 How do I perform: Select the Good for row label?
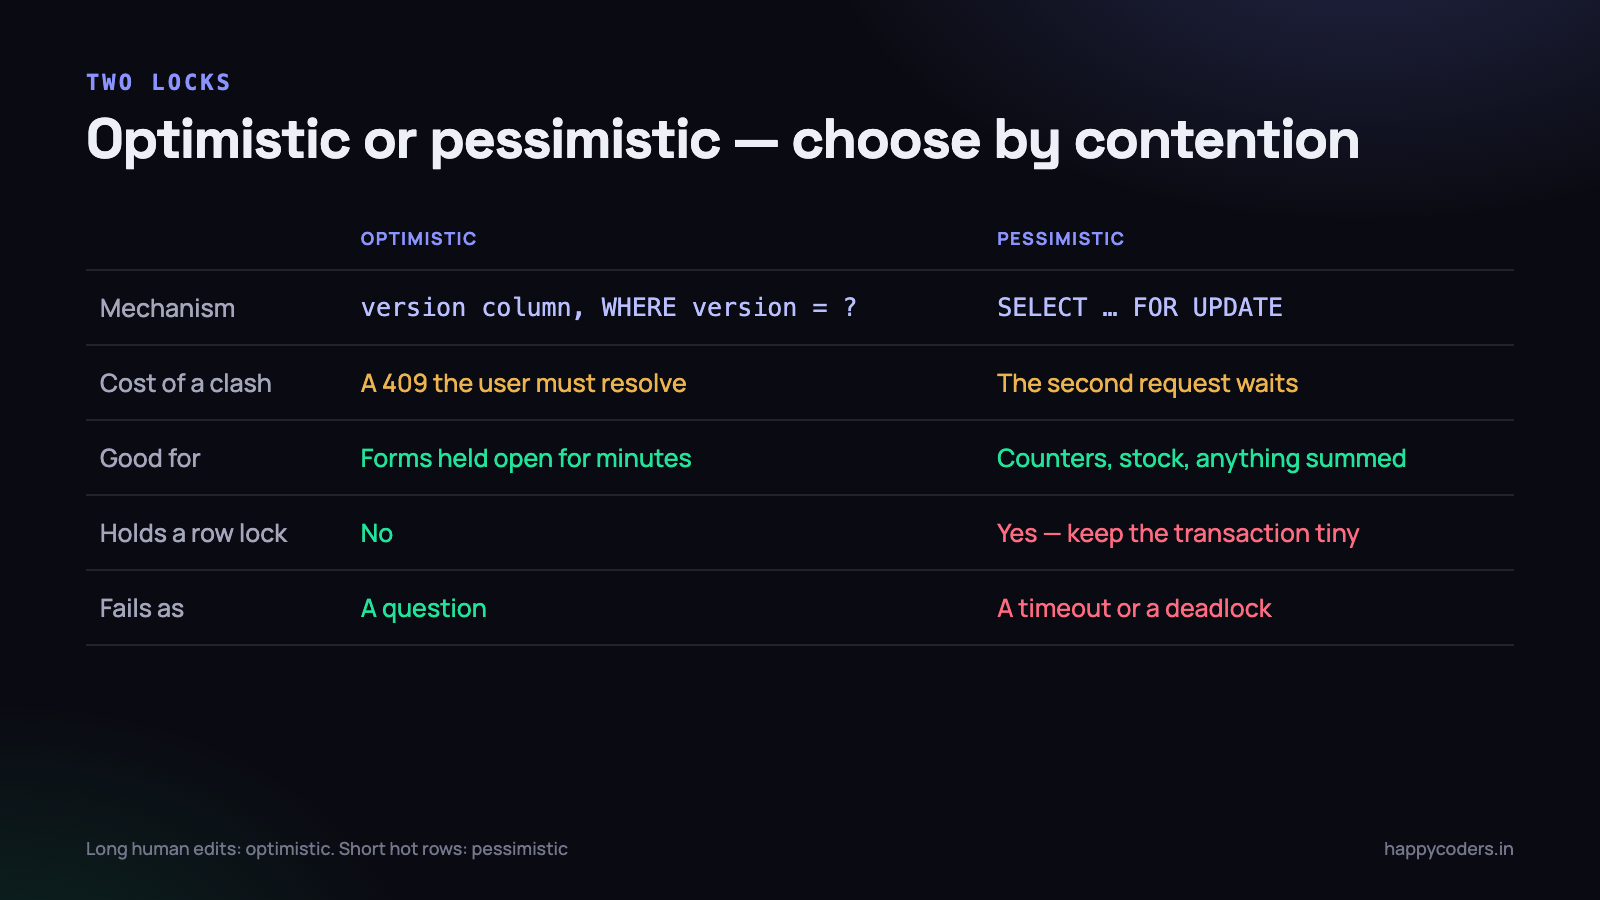coord(150,458)
